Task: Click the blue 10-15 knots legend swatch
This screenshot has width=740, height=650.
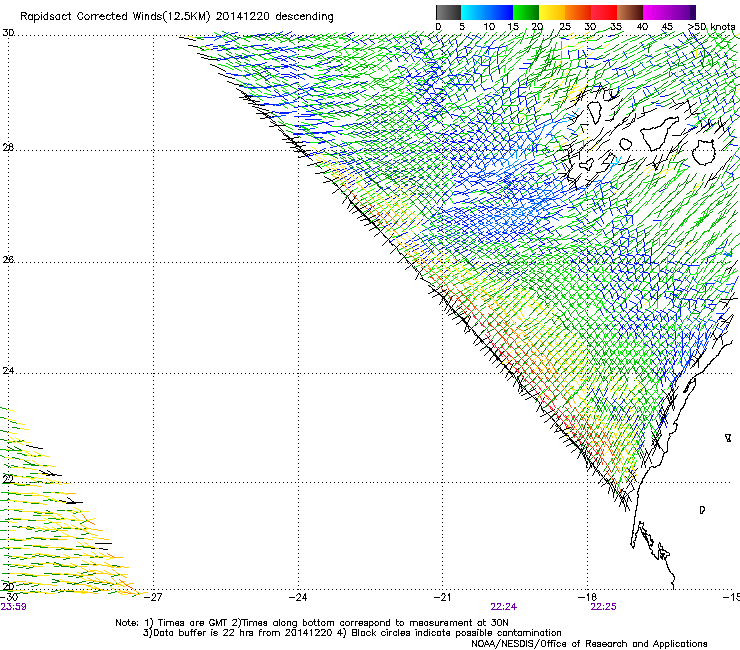Action: point(500,13)
